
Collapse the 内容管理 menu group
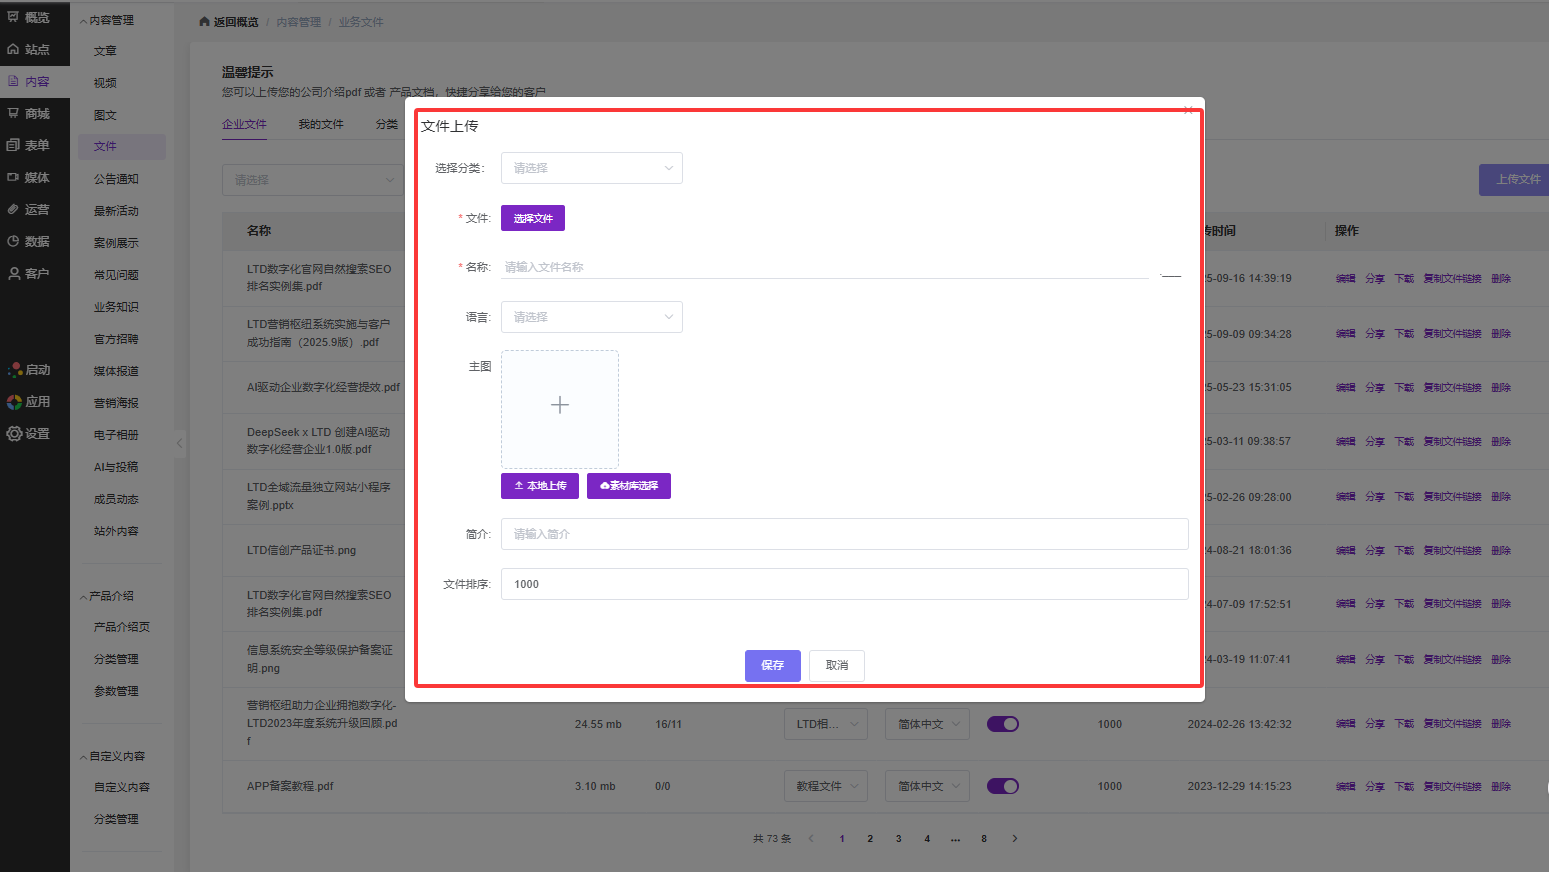click(107, 20)
